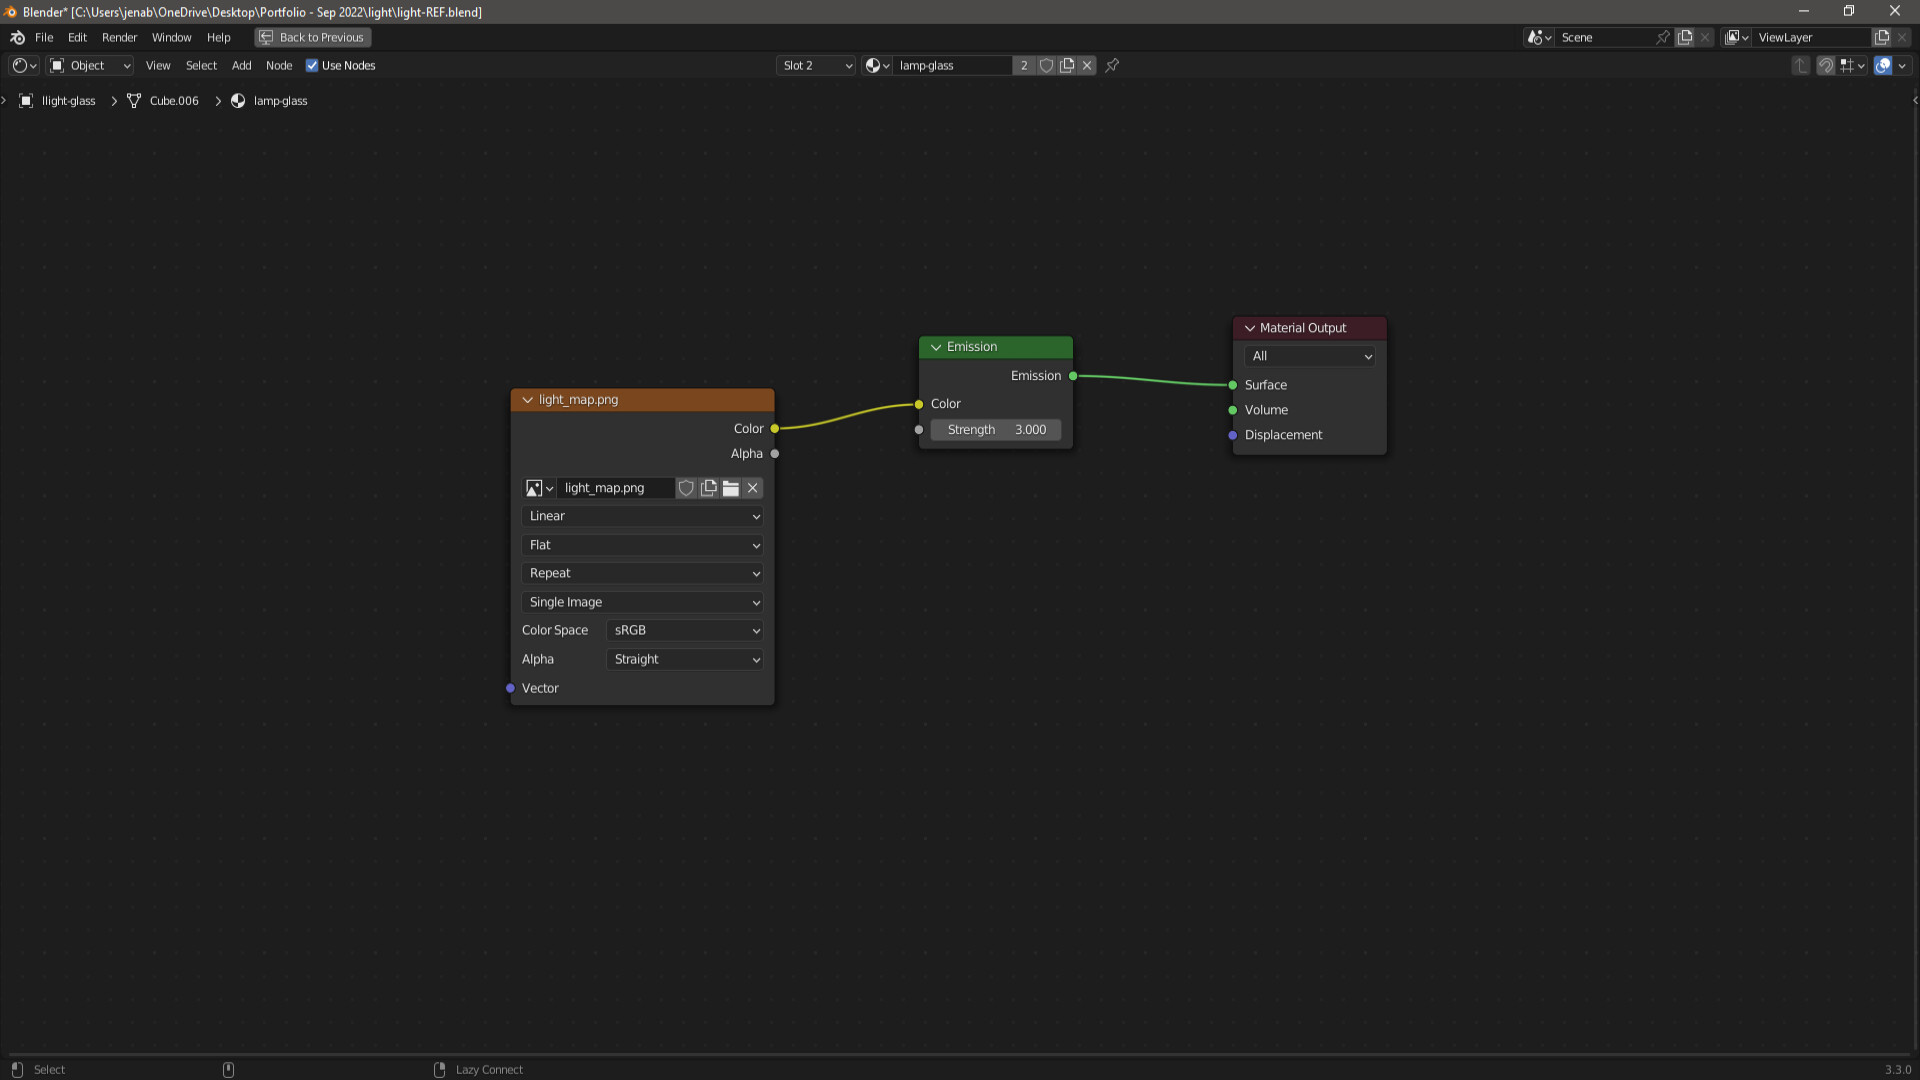Open the Node menu in editor header
Image resolution: width=1920 pixels, height=1080 pixels.
279,66
